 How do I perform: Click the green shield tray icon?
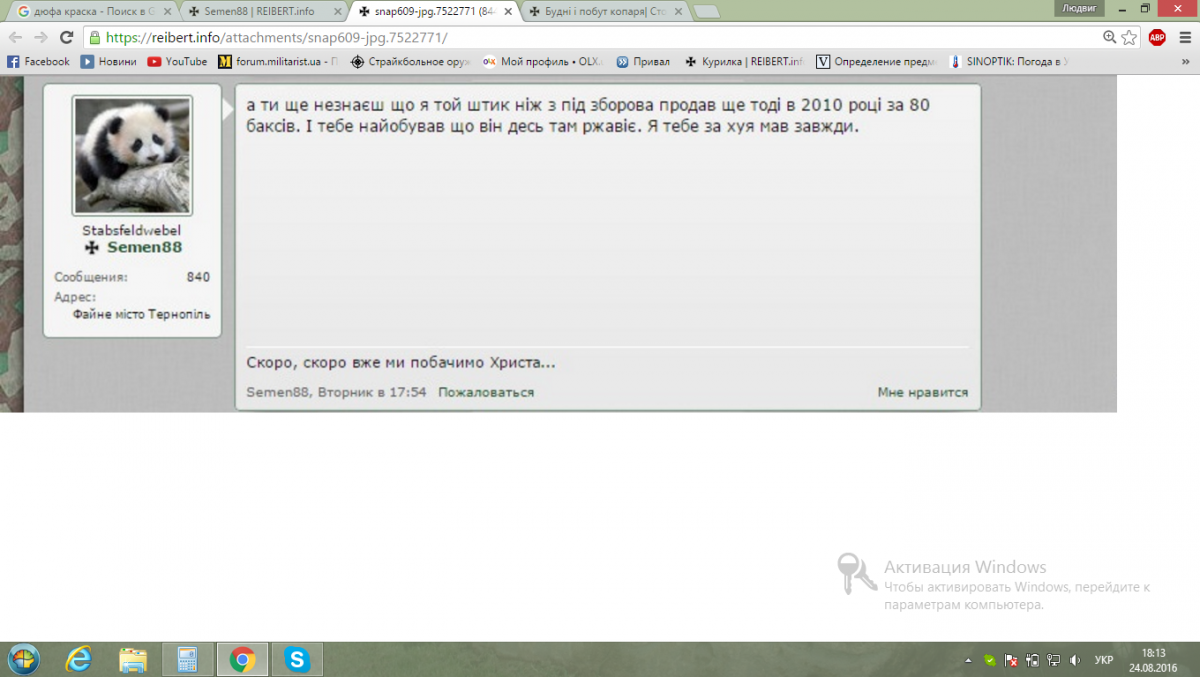pos(990,660)
